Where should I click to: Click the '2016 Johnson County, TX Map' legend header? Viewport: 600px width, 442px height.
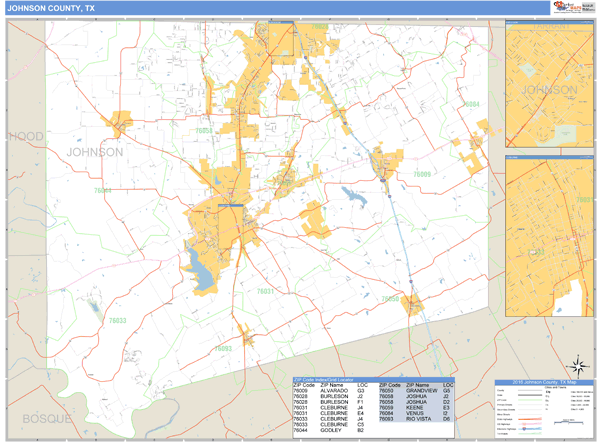click(544, 382)
